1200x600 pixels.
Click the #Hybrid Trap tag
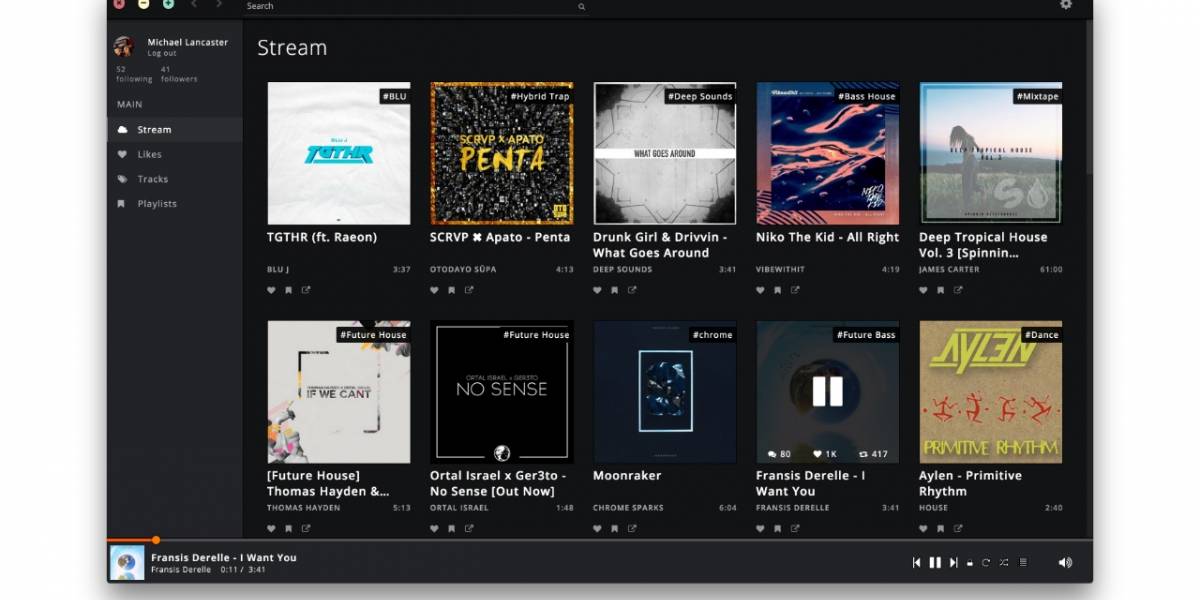coord(540,96)
